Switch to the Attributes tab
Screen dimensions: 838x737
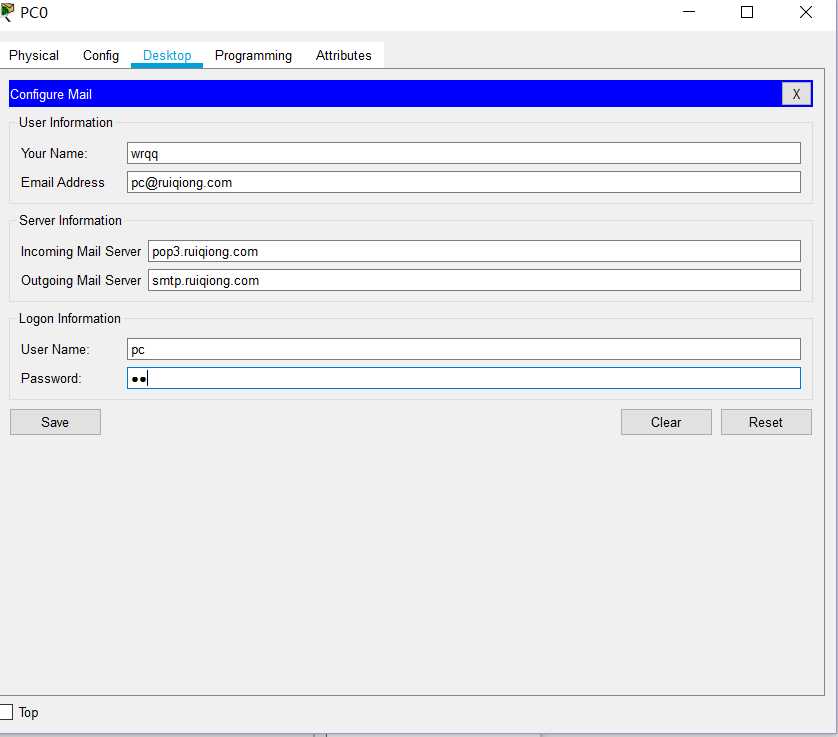click(343, 56)
